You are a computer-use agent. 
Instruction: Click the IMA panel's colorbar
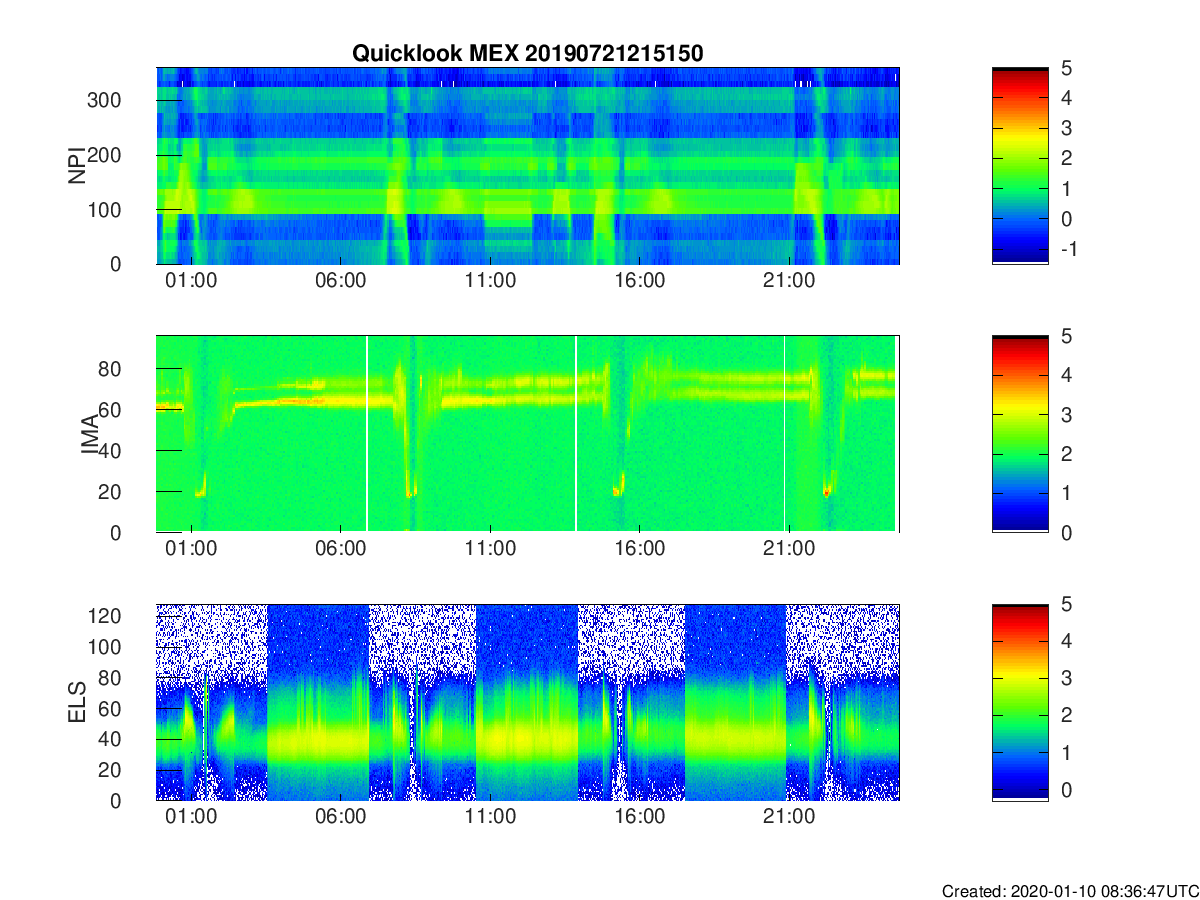click(1020, 434)
